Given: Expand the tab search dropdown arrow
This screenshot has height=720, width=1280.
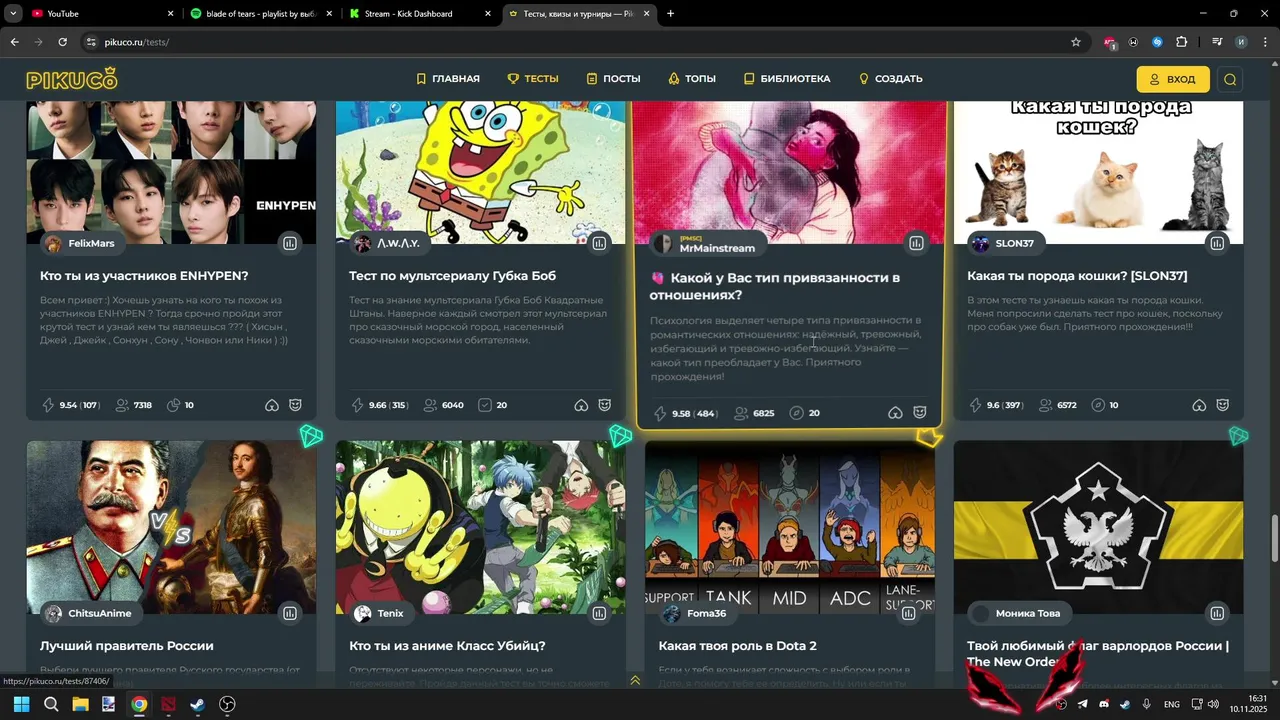Looking at the screenshot, I should [x=13, y=14].
